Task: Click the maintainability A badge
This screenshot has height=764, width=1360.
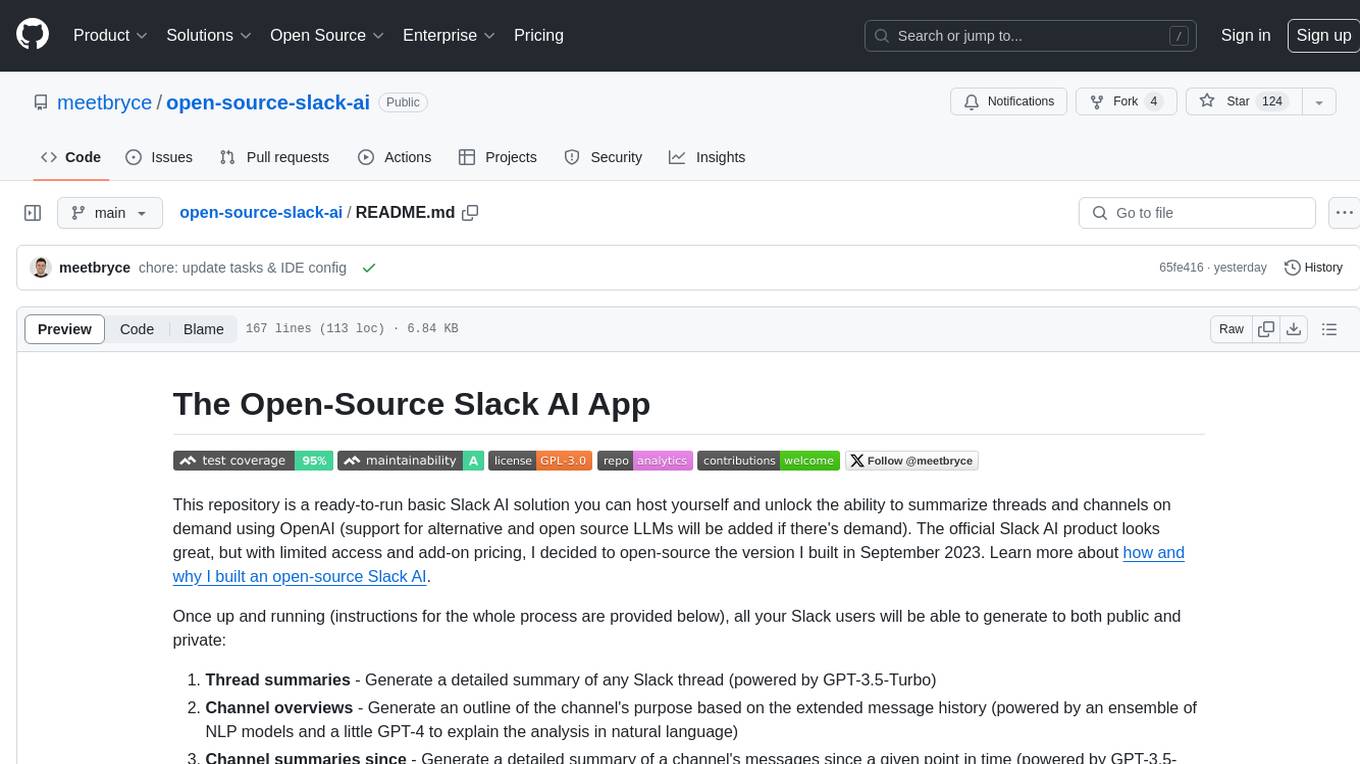Action: tap(411, 461)
